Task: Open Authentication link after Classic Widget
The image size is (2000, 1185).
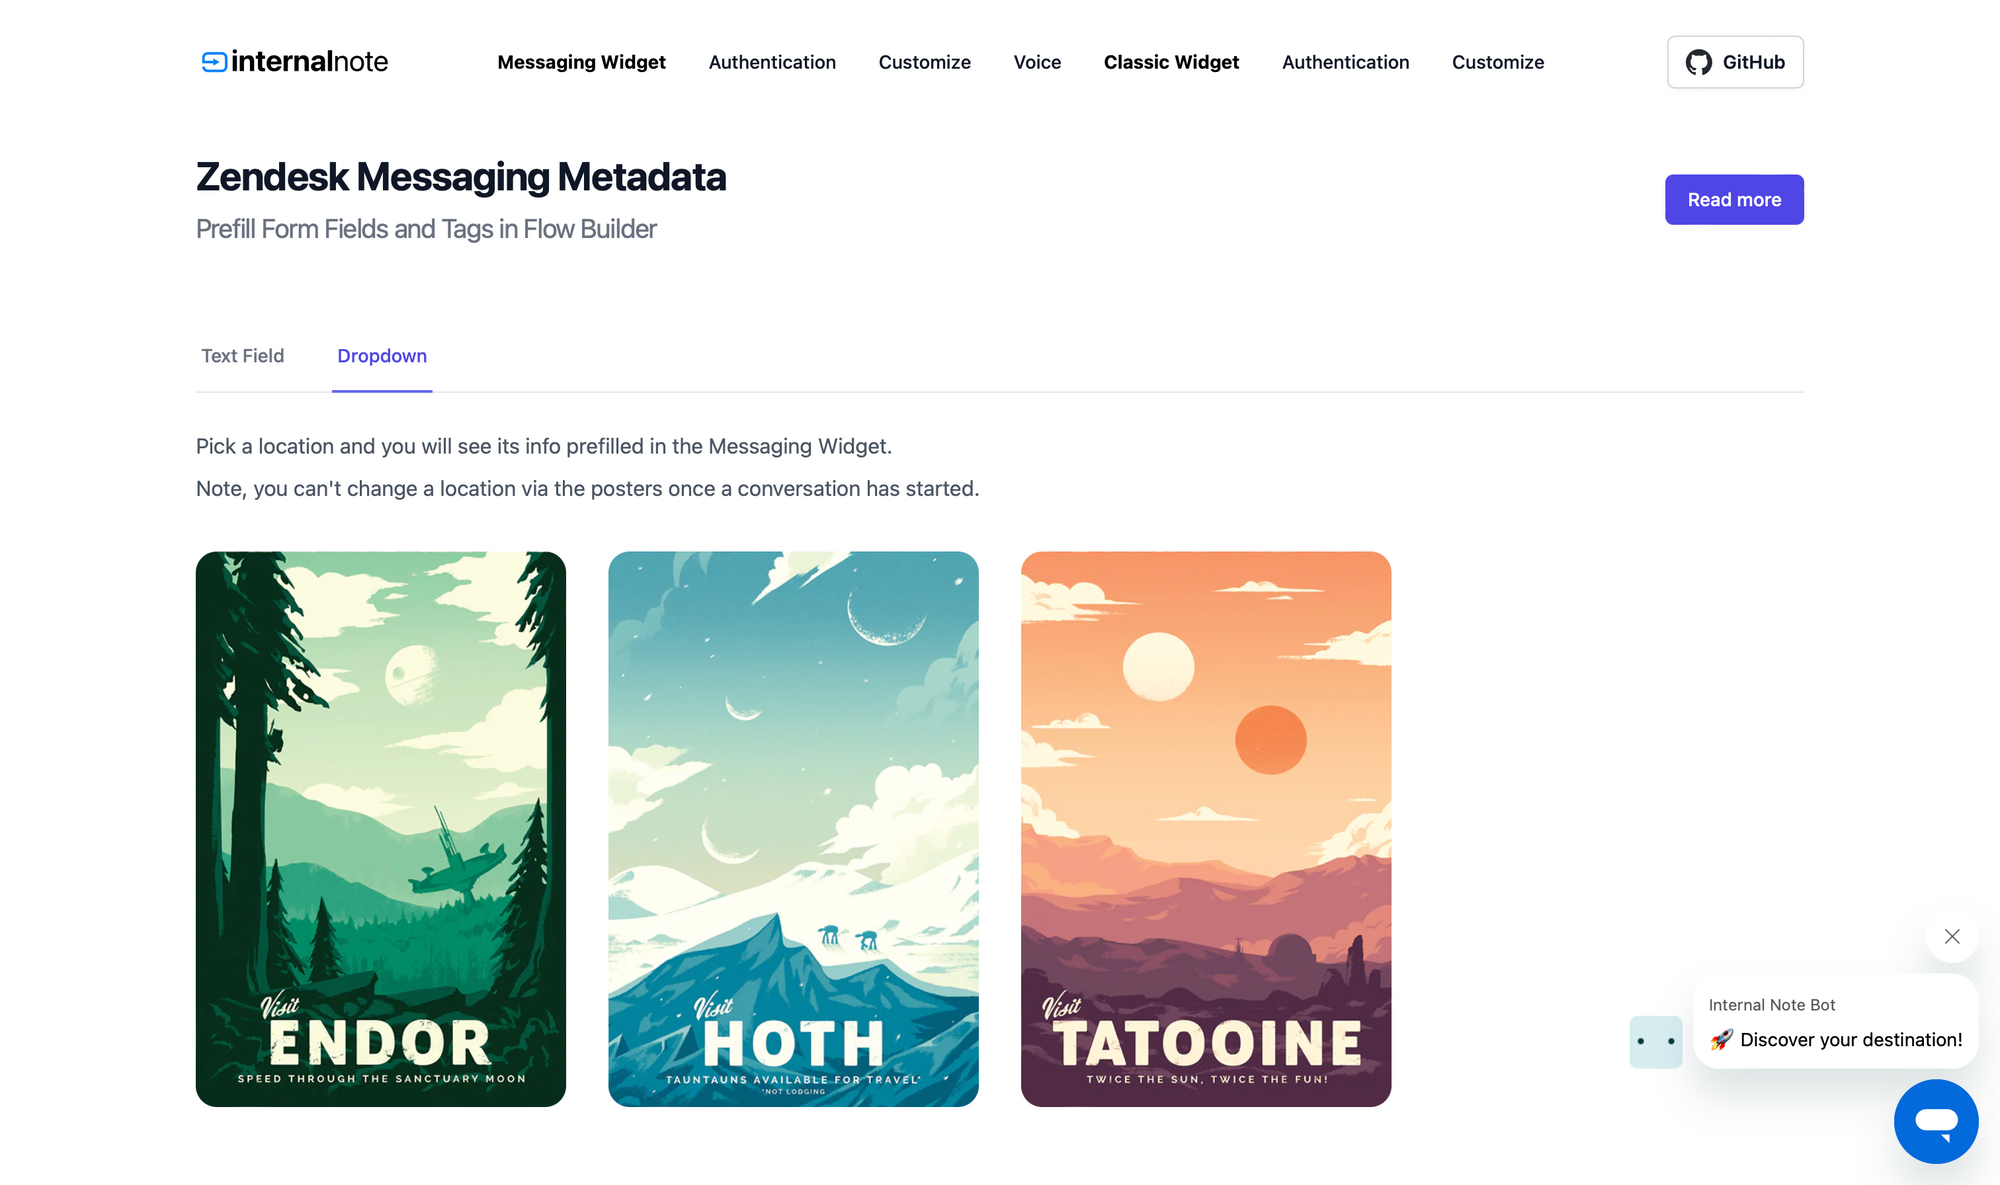Action: tap(1345, 62)
